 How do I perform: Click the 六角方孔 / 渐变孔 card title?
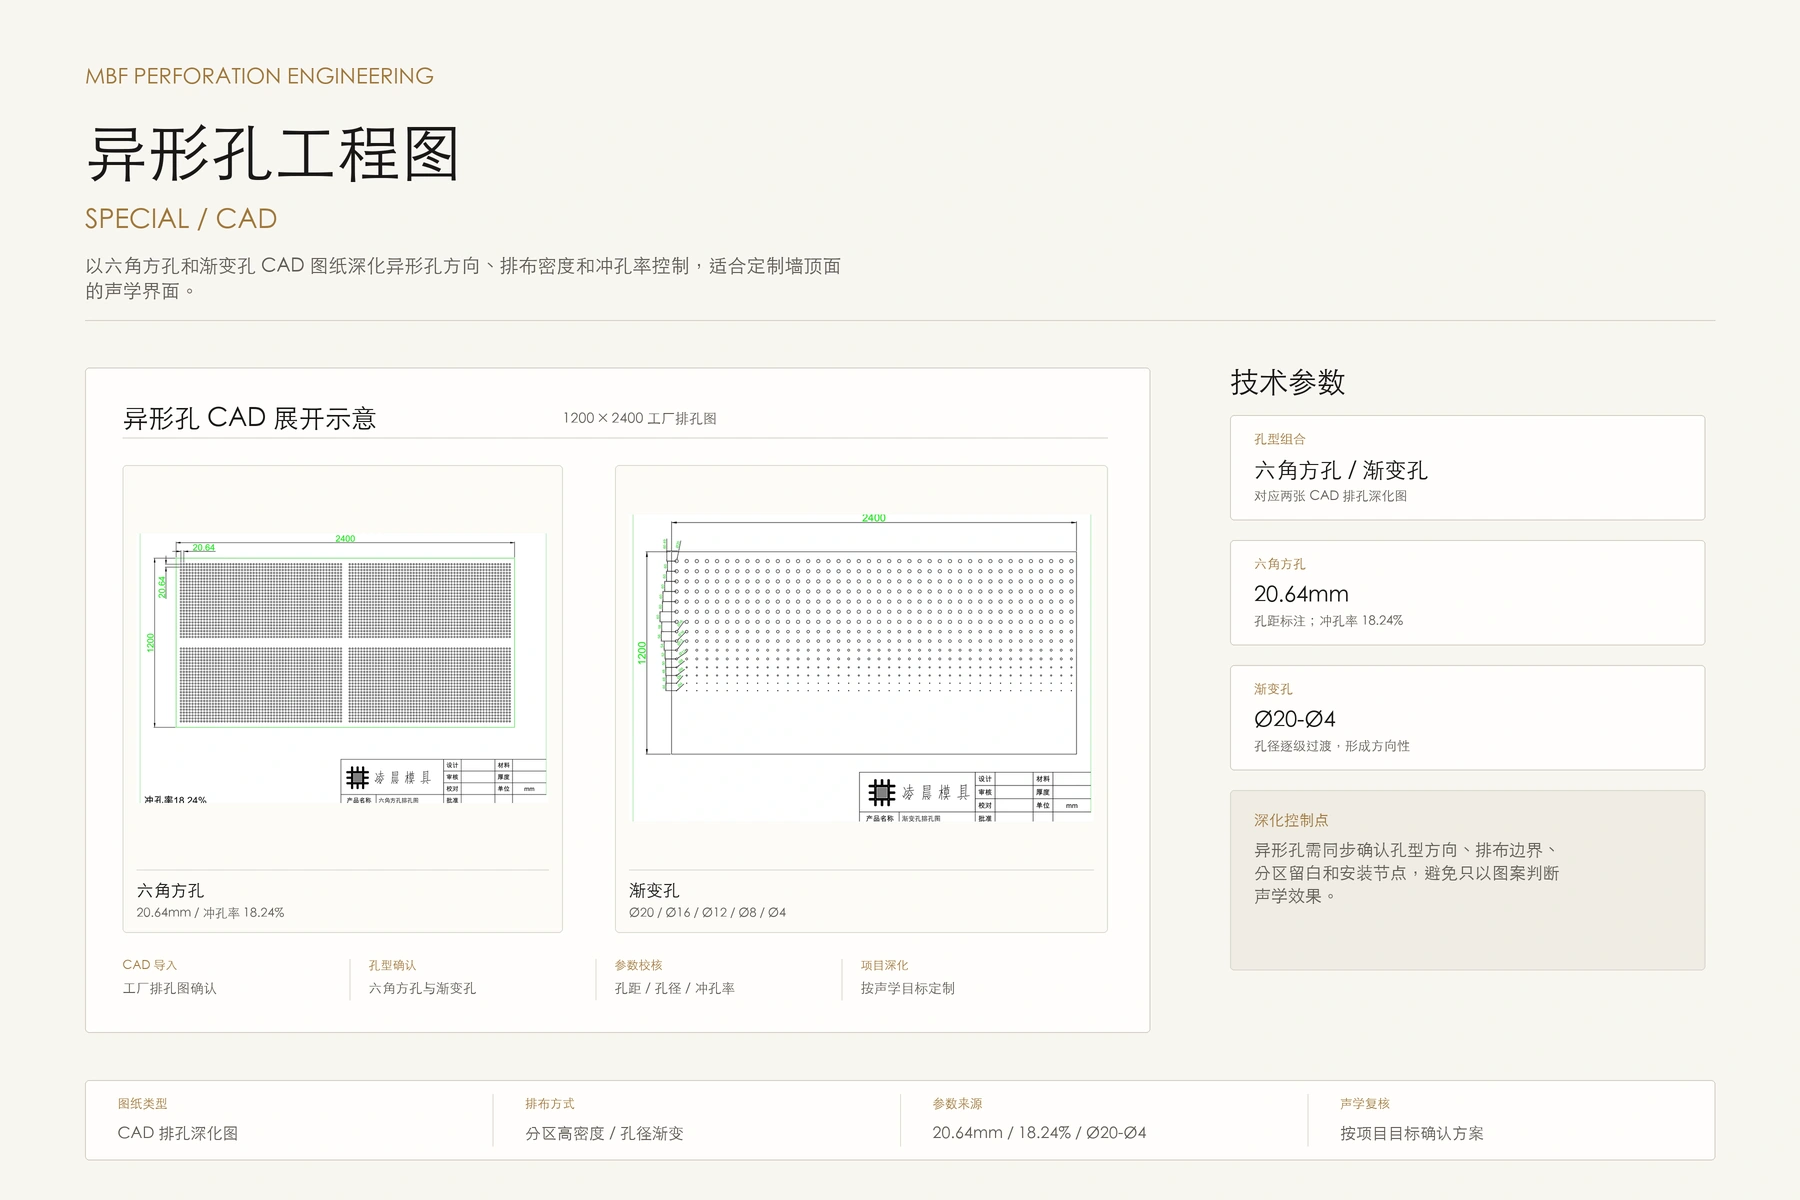1340,470
